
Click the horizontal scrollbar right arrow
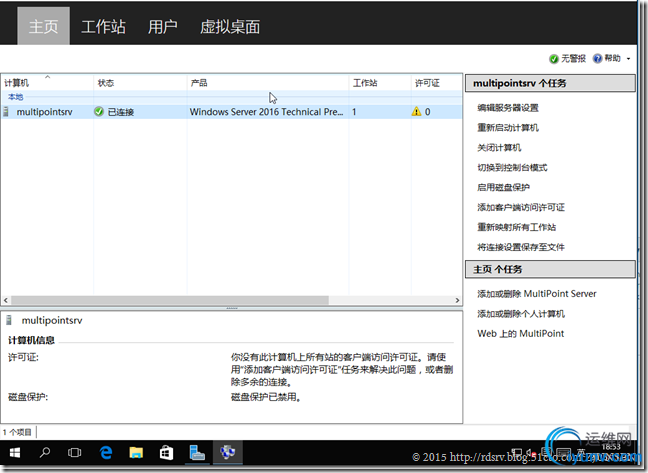point(457,300)
